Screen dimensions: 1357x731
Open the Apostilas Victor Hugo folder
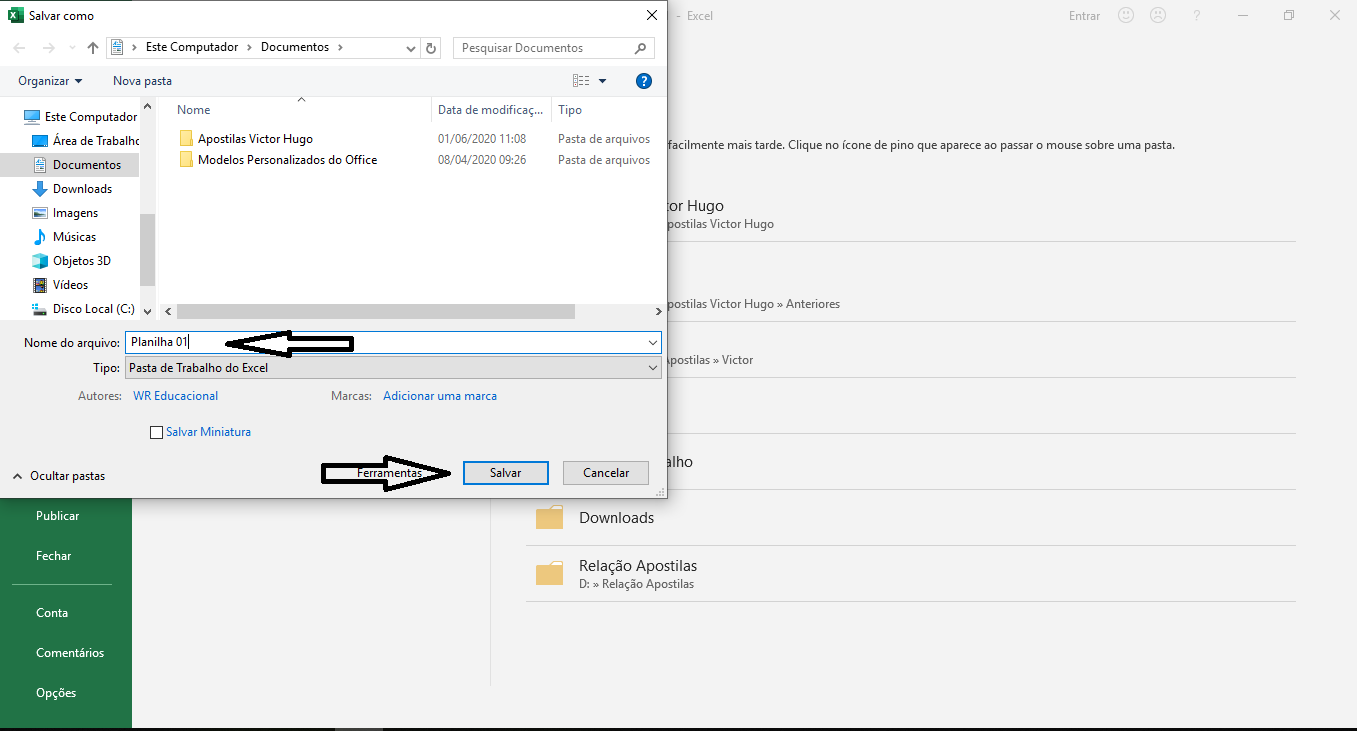pos(255,139)
